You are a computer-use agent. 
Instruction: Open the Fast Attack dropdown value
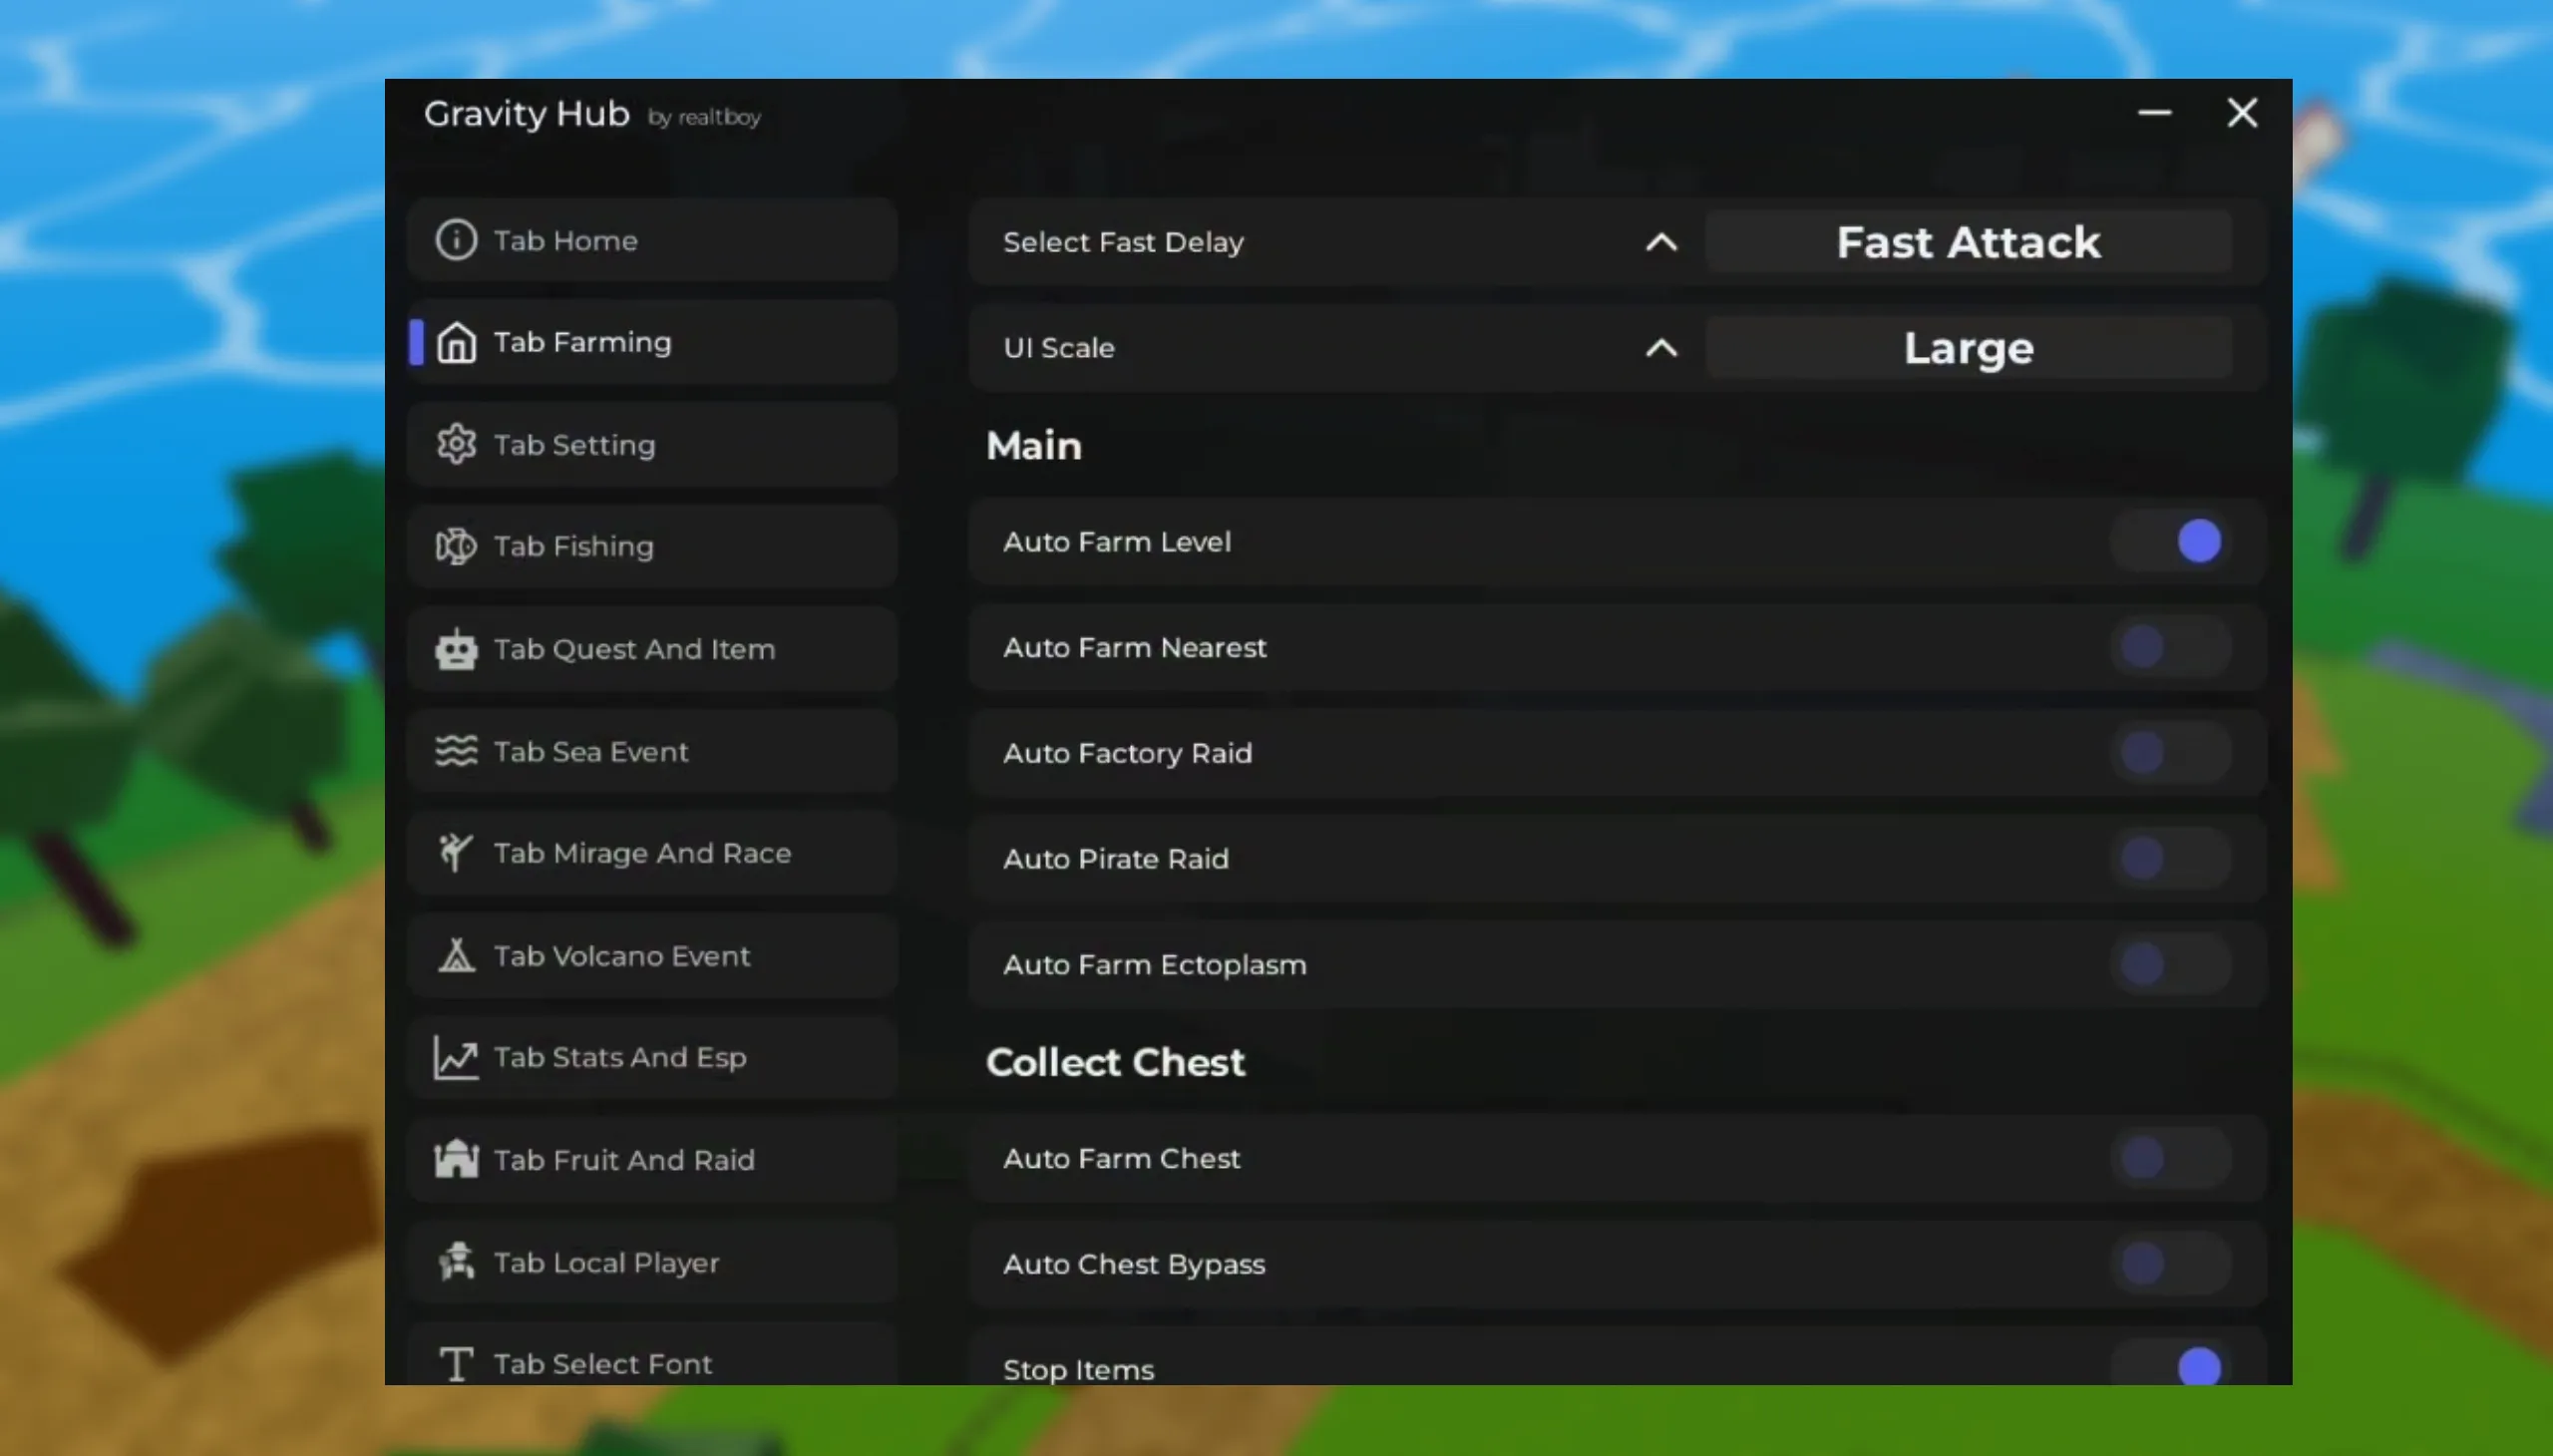[x=1967, y=242]
